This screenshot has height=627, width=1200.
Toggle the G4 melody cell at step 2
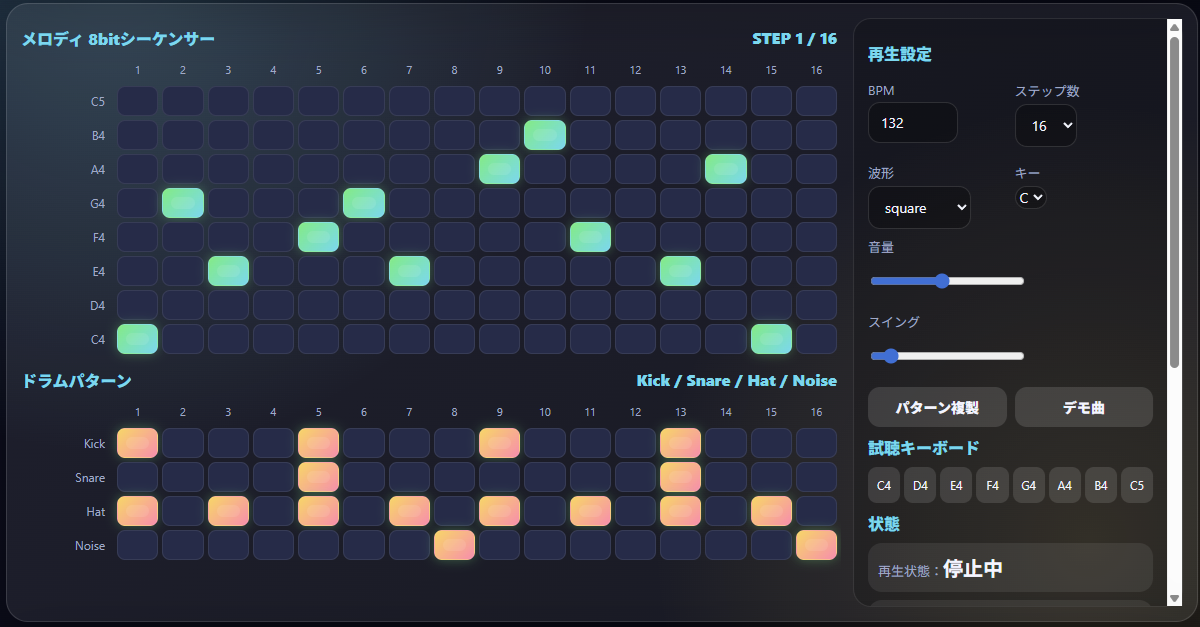click(x=183, y=203)
